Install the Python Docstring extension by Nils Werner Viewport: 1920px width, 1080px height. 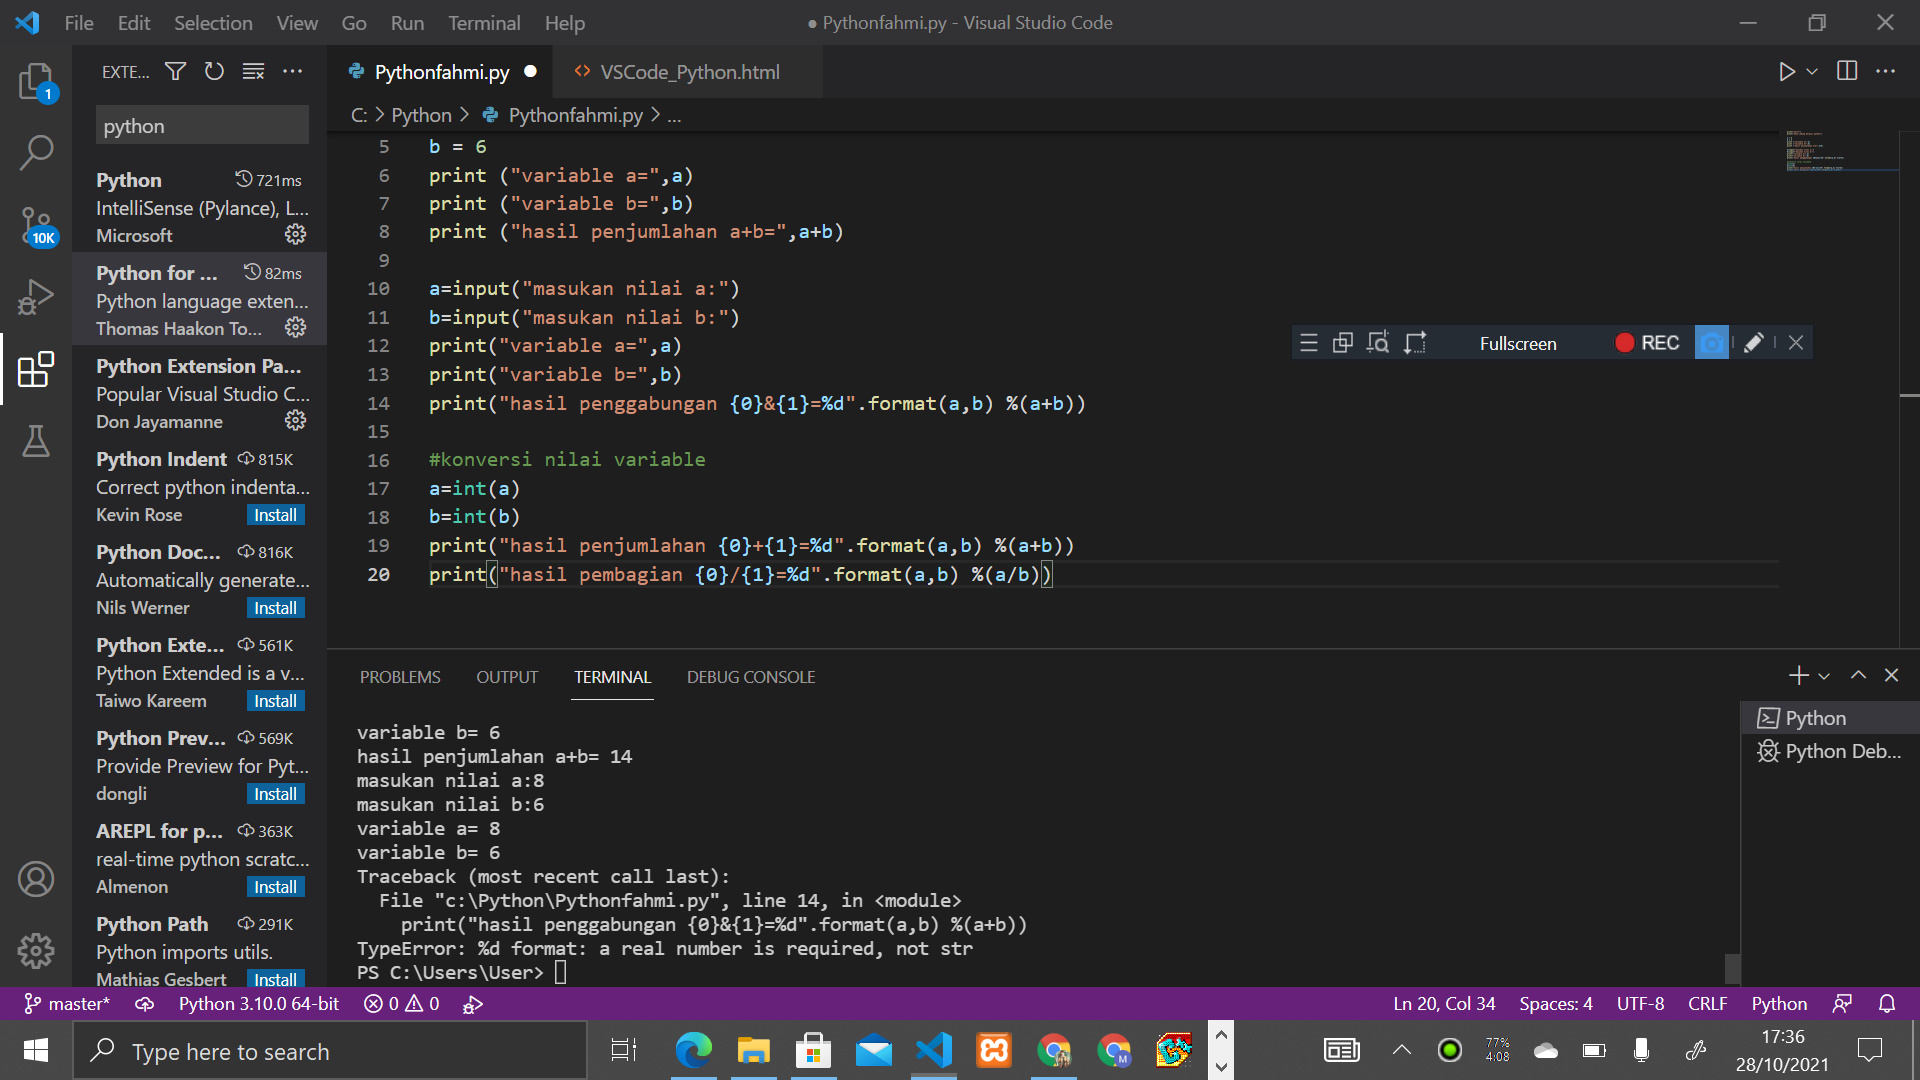(275, 608)
